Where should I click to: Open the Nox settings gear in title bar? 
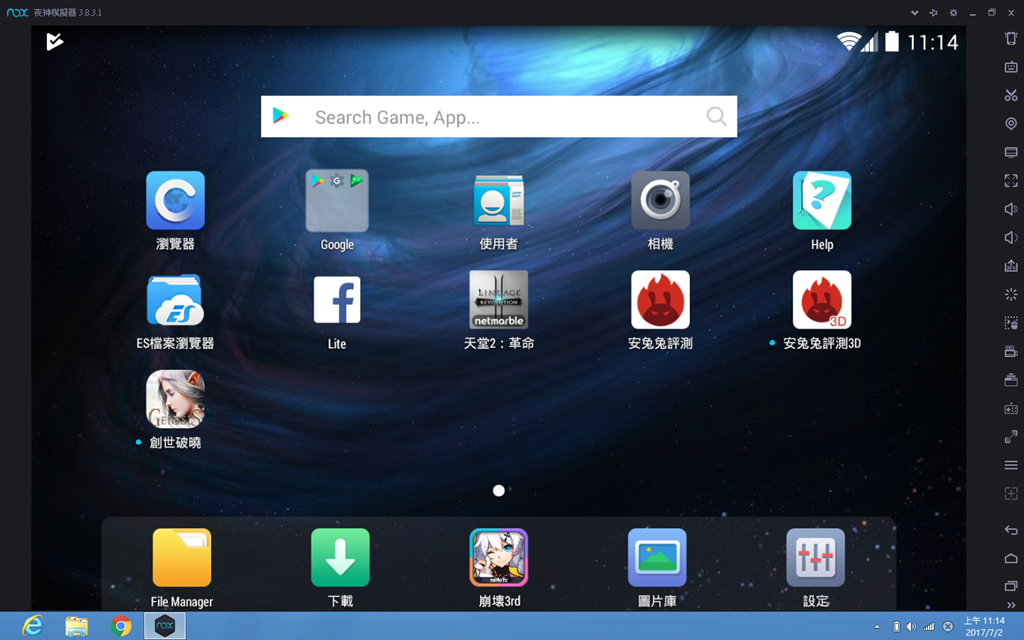(x=953, y=12)
